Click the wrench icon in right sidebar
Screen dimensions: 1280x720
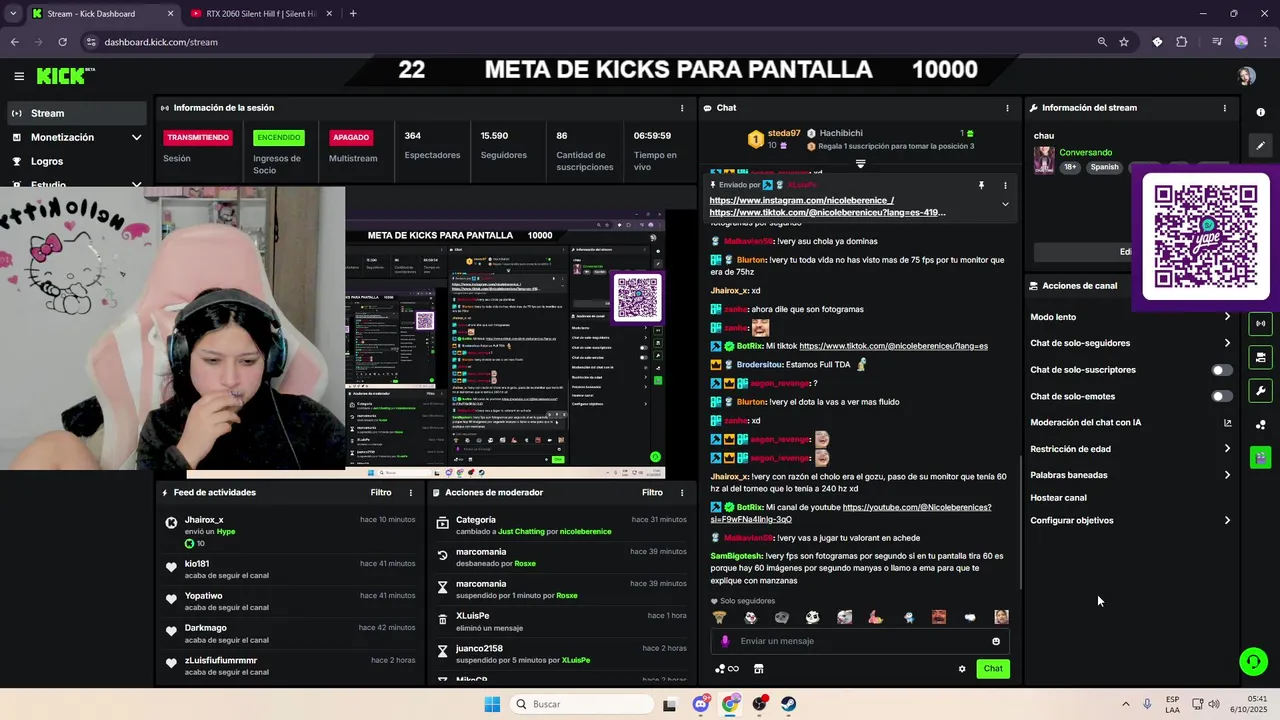(x=1260, y=391)
